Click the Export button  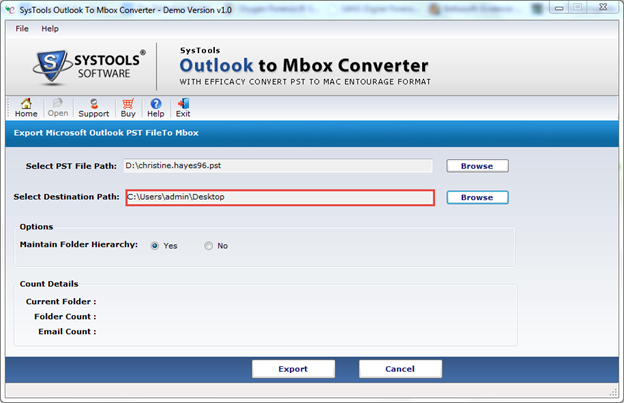[293, 369]
